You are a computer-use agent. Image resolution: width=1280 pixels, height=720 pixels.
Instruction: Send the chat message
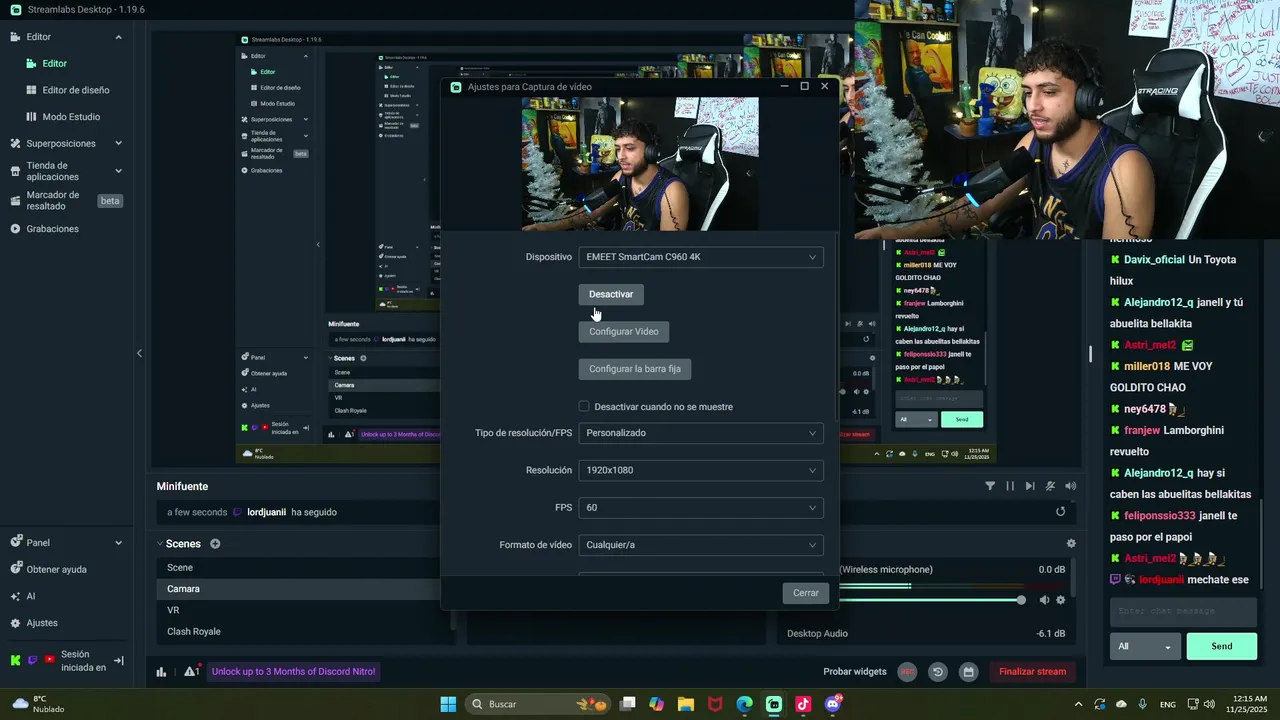1222,646
